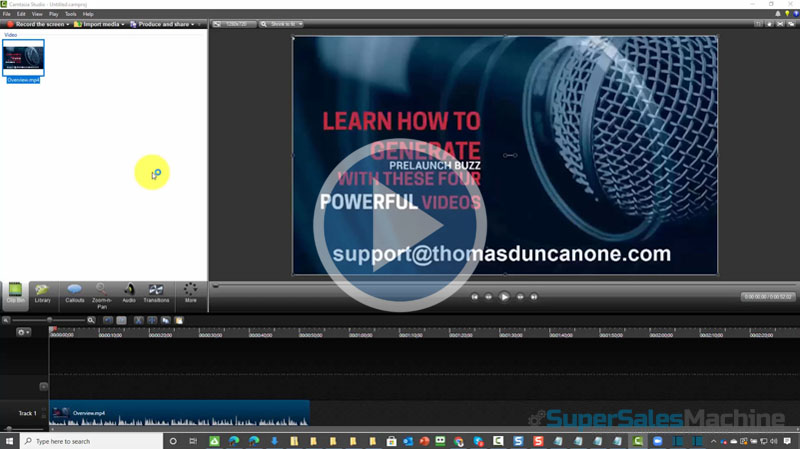This screenshot has width=800, height=449.
Task: Open the Clip Bin tab
Action: pyautogui.click(x=15, y=293)
